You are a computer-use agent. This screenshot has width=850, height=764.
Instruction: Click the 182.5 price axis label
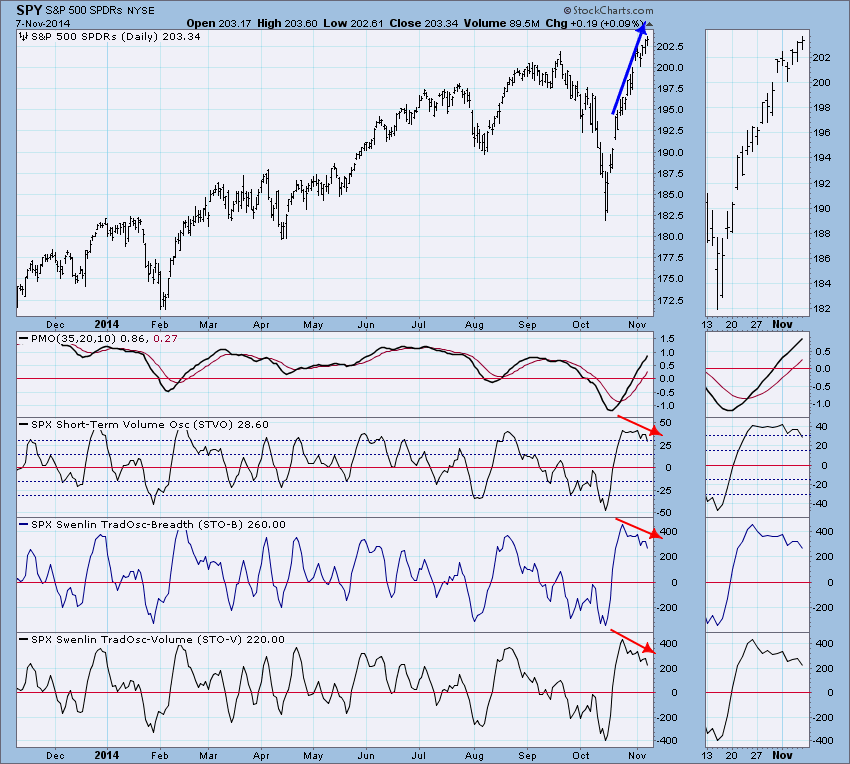click(x=669, y=216)
